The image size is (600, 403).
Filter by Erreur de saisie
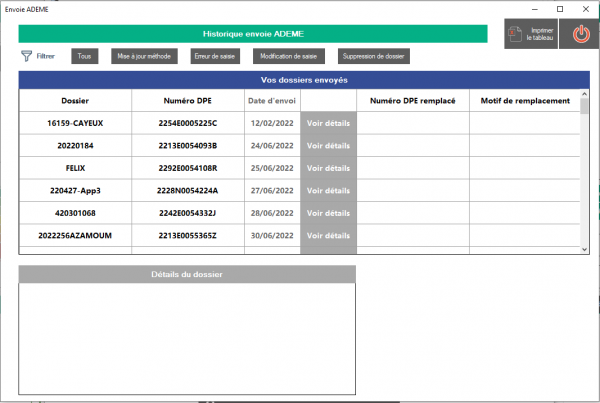click(x=213, y=56)
